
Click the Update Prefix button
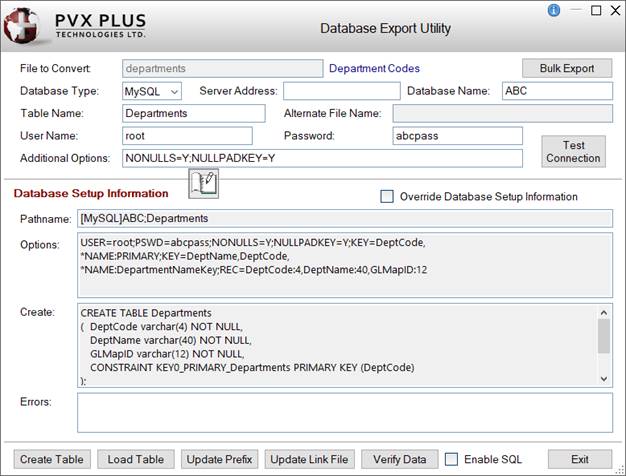220,459
